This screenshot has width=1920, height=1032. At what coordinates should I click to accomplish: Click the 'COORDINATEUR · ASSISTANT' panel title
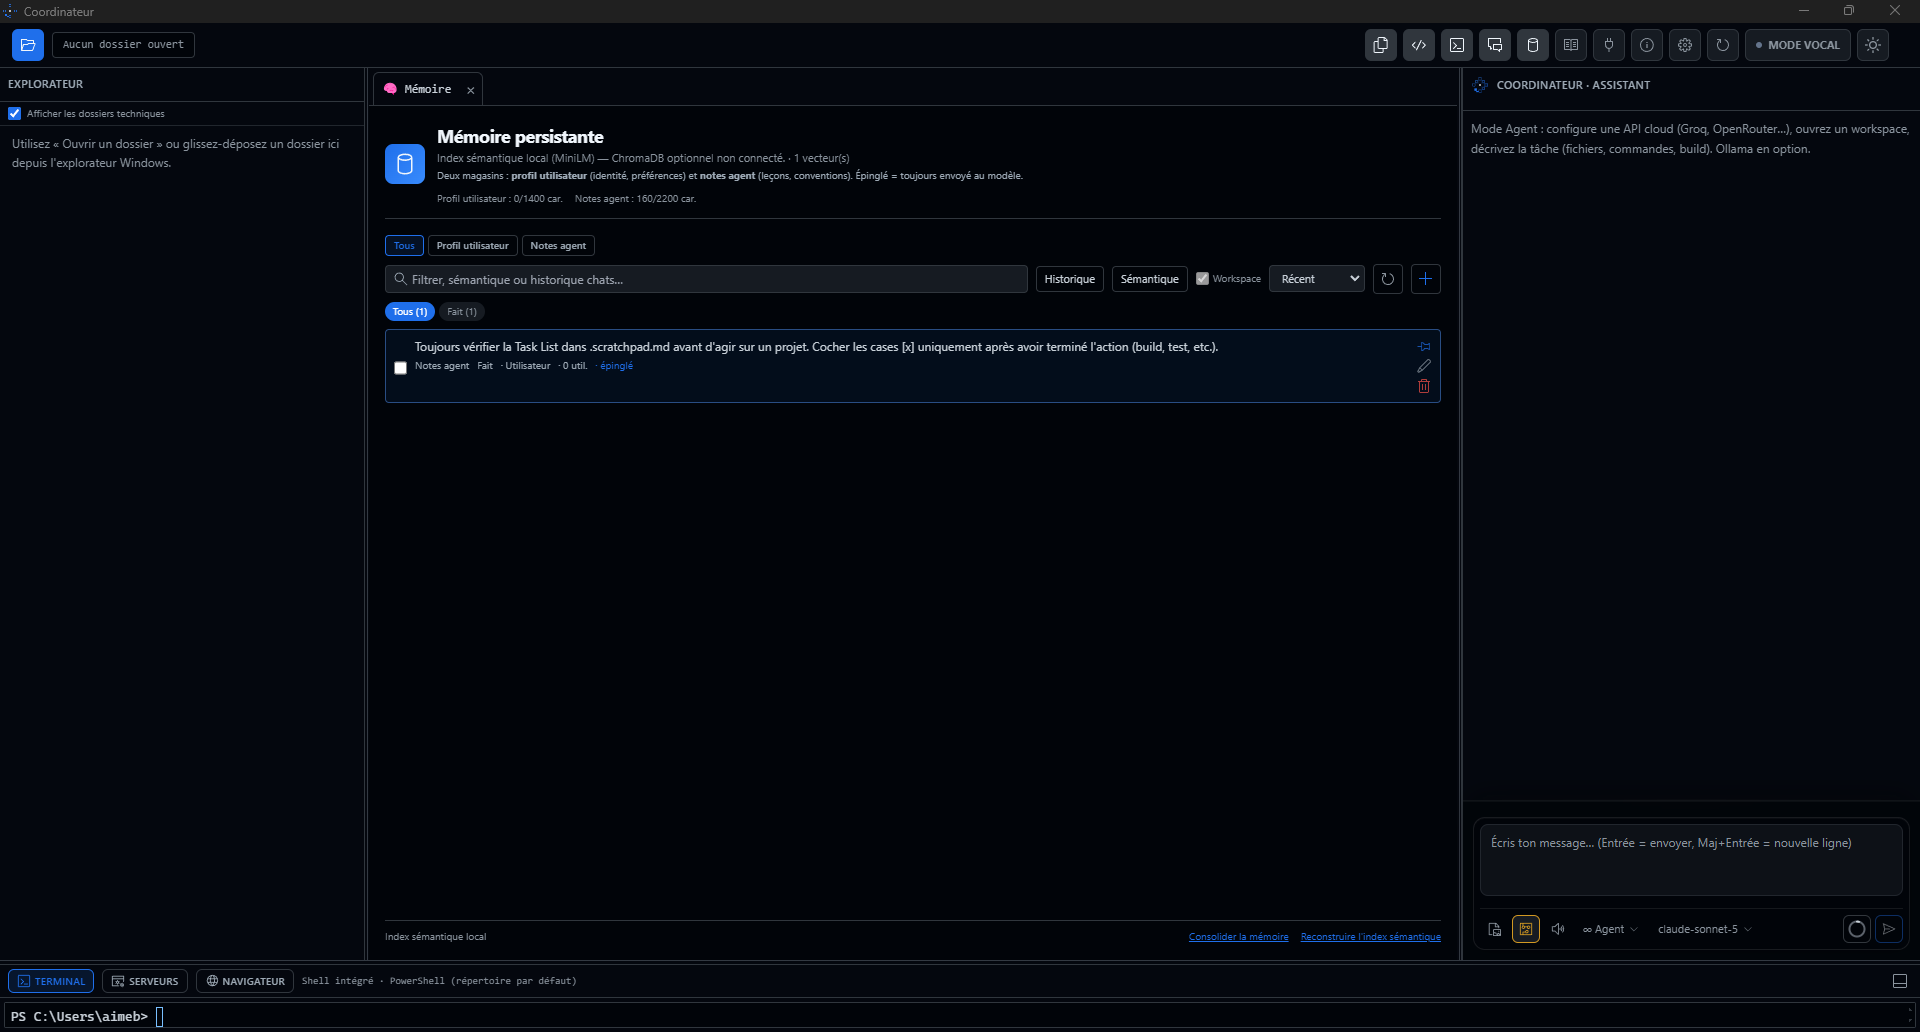[1573, 85]
